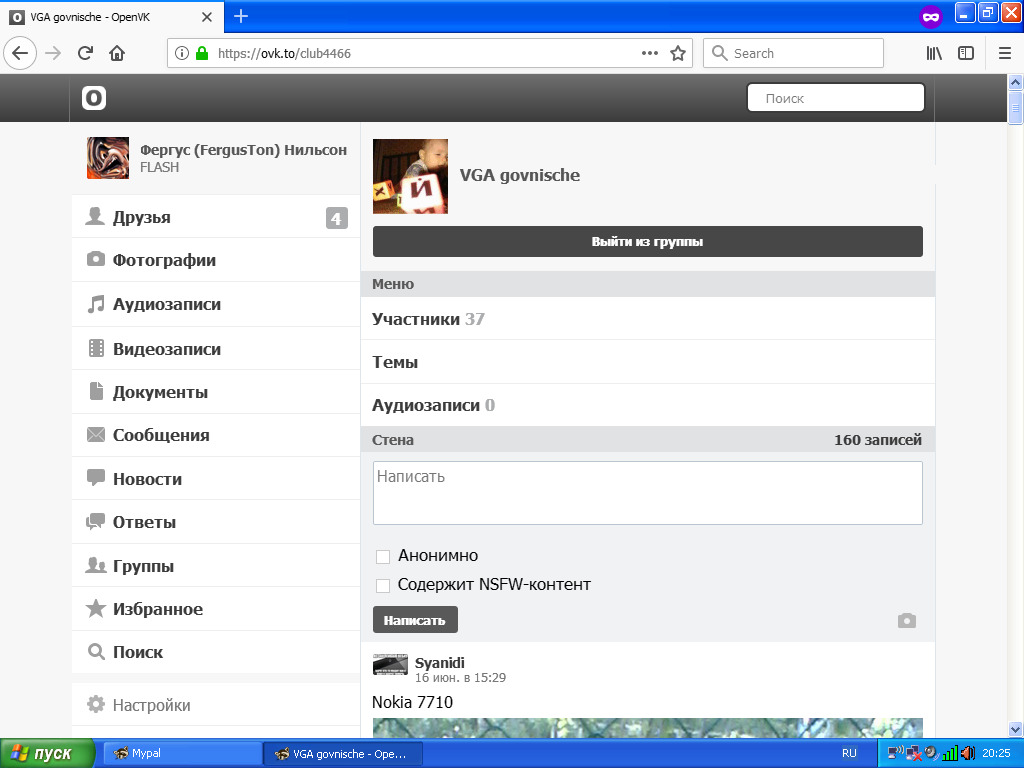The width and height of the screenshot is (1024, 768).
Task: Open the пуск Start button
Action: pos(47,754)
